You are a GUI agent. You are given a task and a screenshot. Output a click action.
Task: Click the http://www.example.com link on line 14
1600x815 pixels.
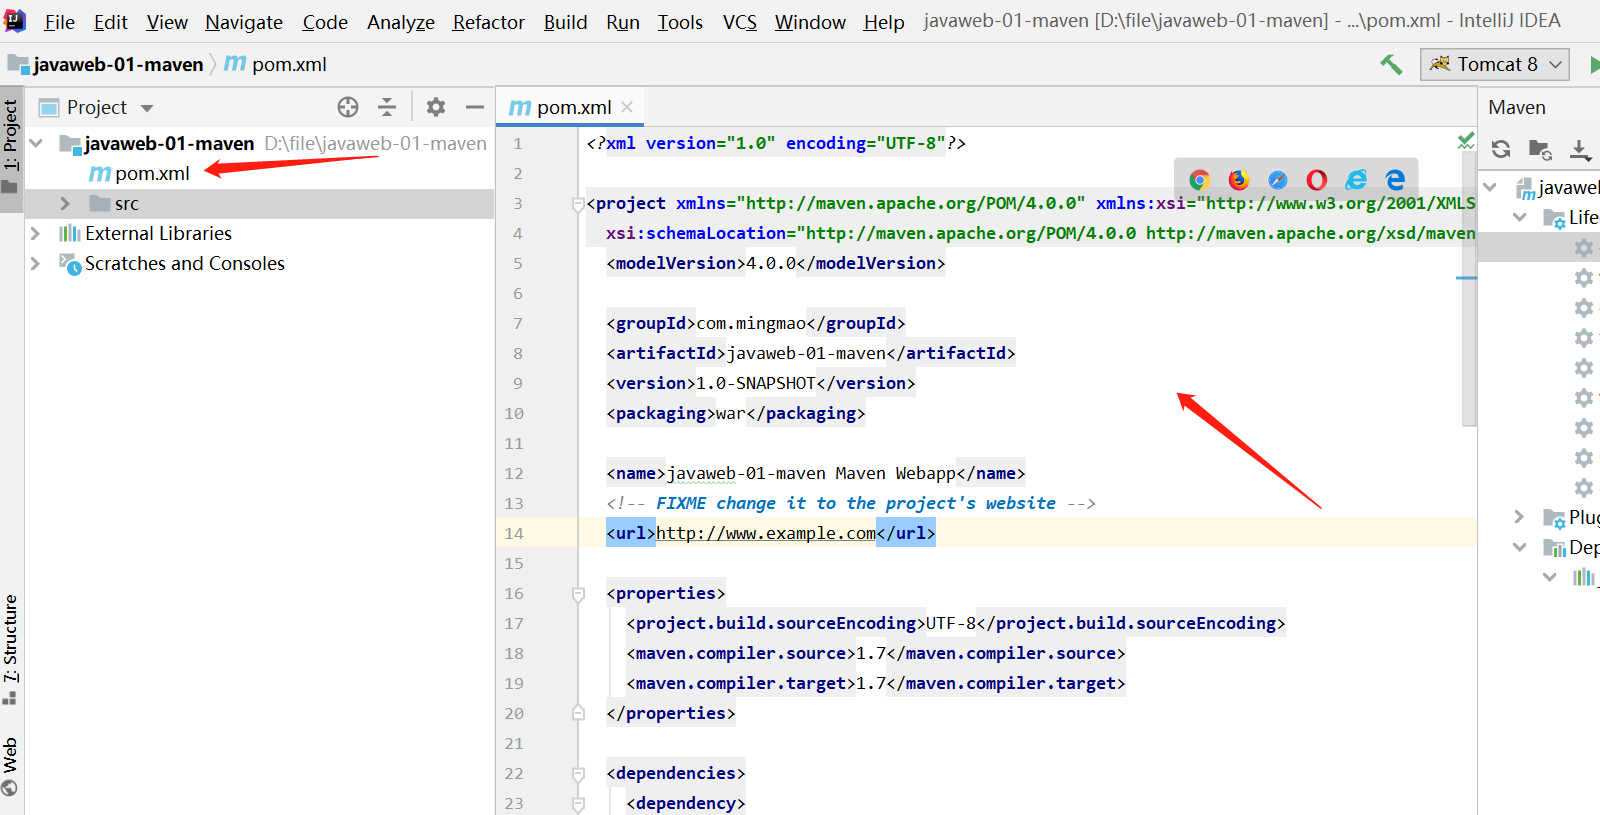pyautogui.click(x=766, y=533)
